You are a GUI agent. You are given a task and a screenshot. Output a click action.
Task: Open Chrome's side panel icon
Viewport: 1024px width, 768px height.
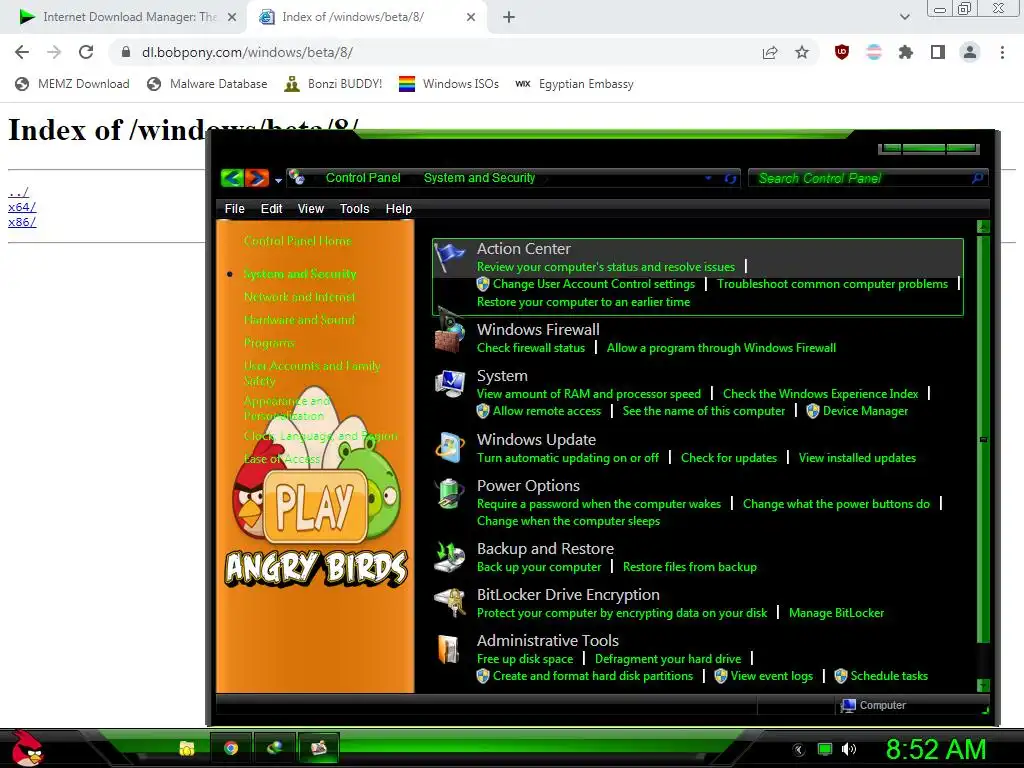(x=938, y=52)
